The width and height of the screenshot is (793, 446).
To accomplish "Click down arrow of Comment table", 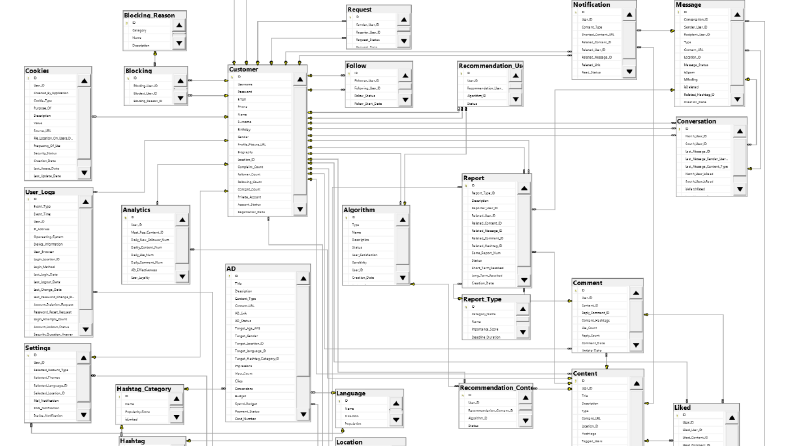I will point(636,345).
